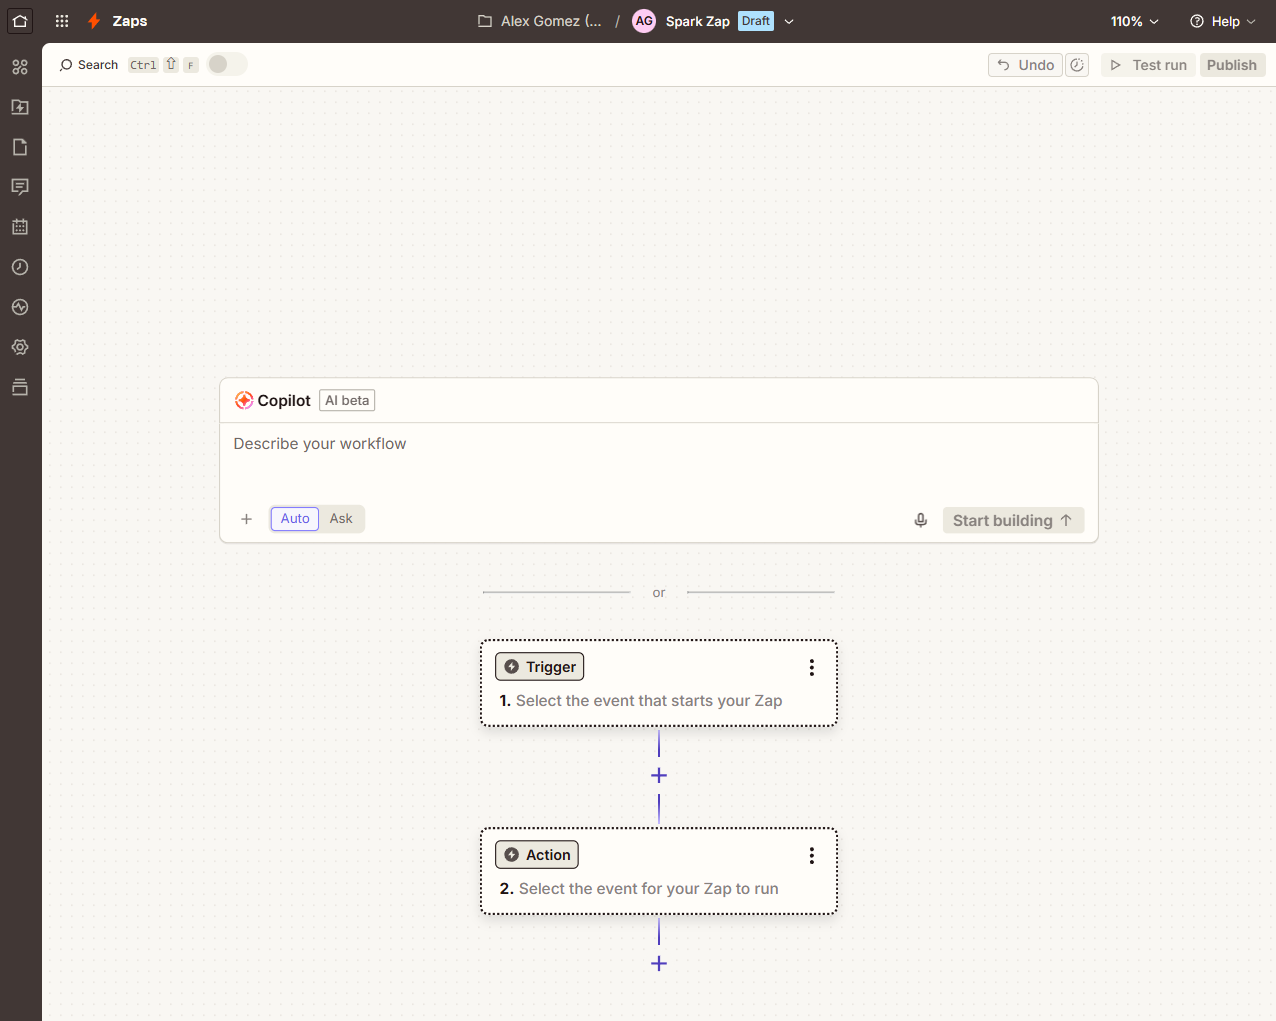This screenshot has height=1021, width=1276.
Task: View Zap run history via the clock icon
Action: point(19,267)
